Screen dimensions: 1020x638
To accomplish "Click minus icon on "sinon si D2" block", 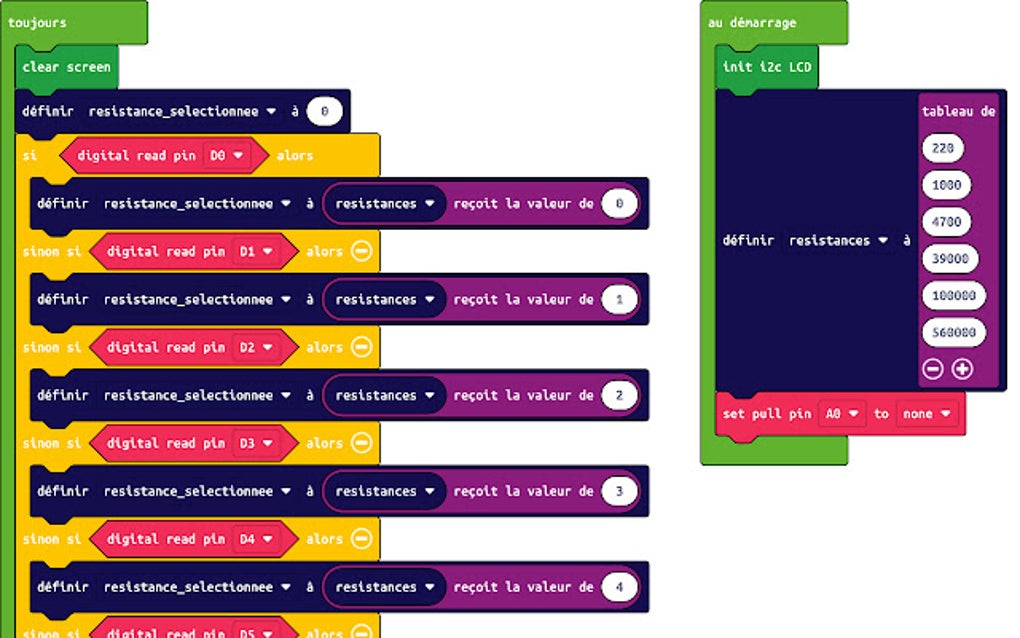I will (362, 347).
